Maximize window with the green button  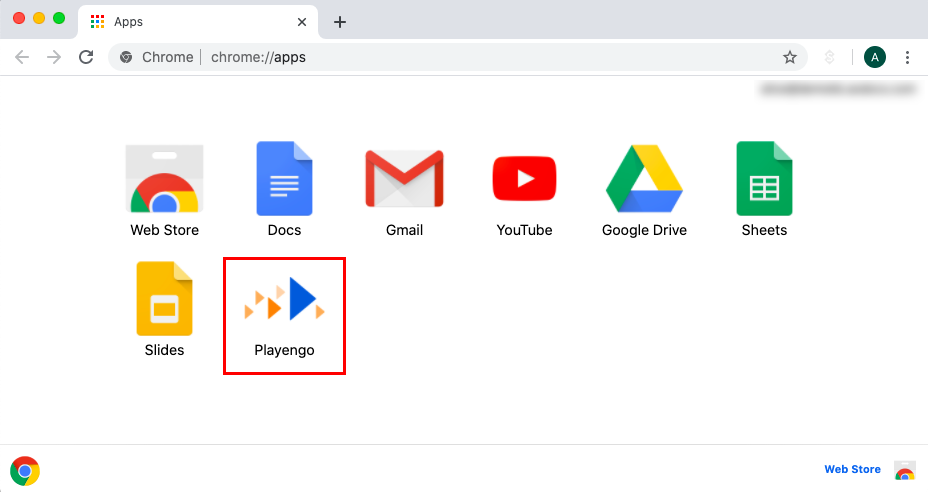click(x=59, y=18)
